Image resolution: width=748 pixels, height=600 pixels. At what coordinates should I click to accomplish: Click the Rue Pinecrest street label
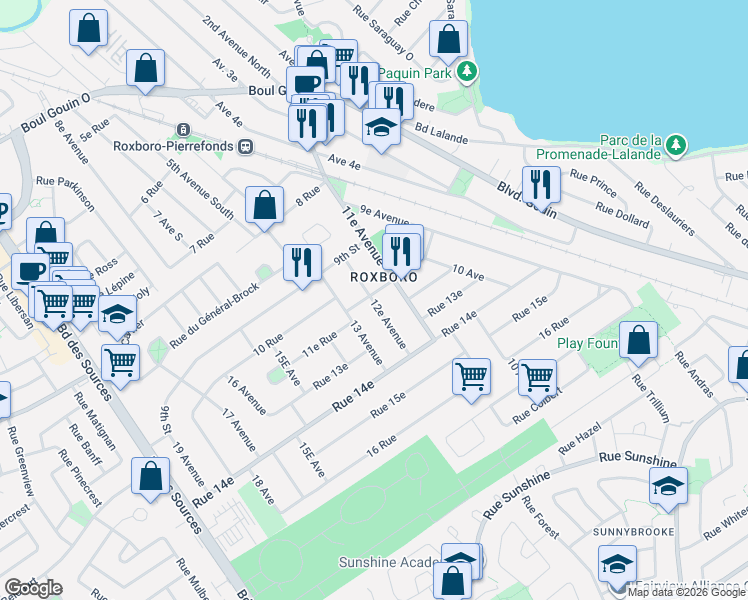point(80,478)
